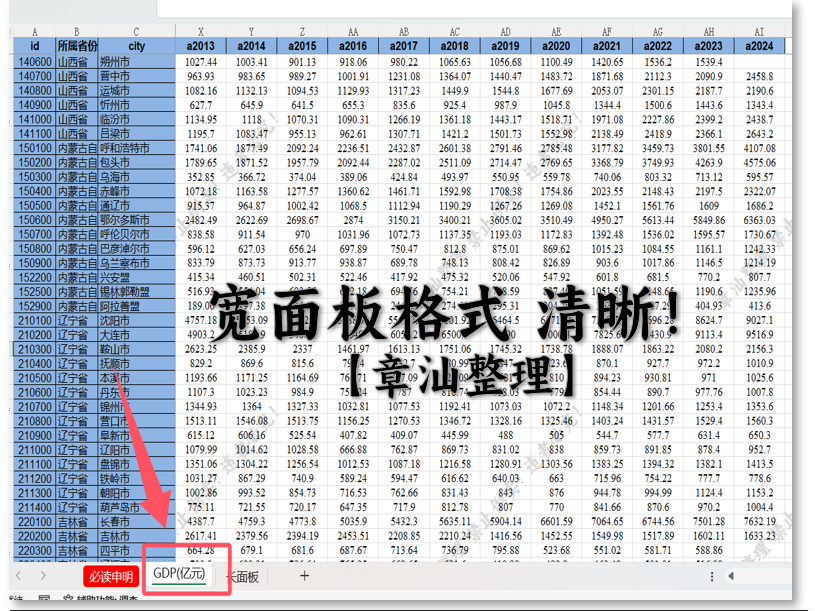Screen dimensions: 815x611
Task: Select column AF header
Action: [x=607, y=31]
